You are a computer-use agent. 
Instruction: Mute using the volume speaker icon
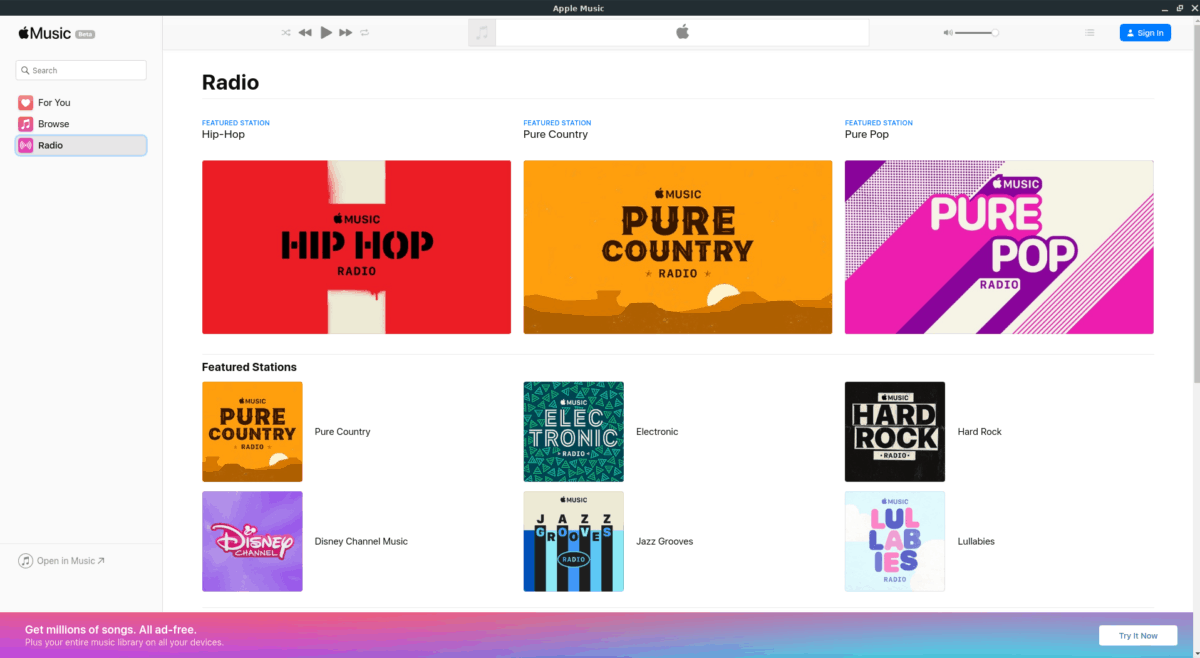click(x=948, y=33)
